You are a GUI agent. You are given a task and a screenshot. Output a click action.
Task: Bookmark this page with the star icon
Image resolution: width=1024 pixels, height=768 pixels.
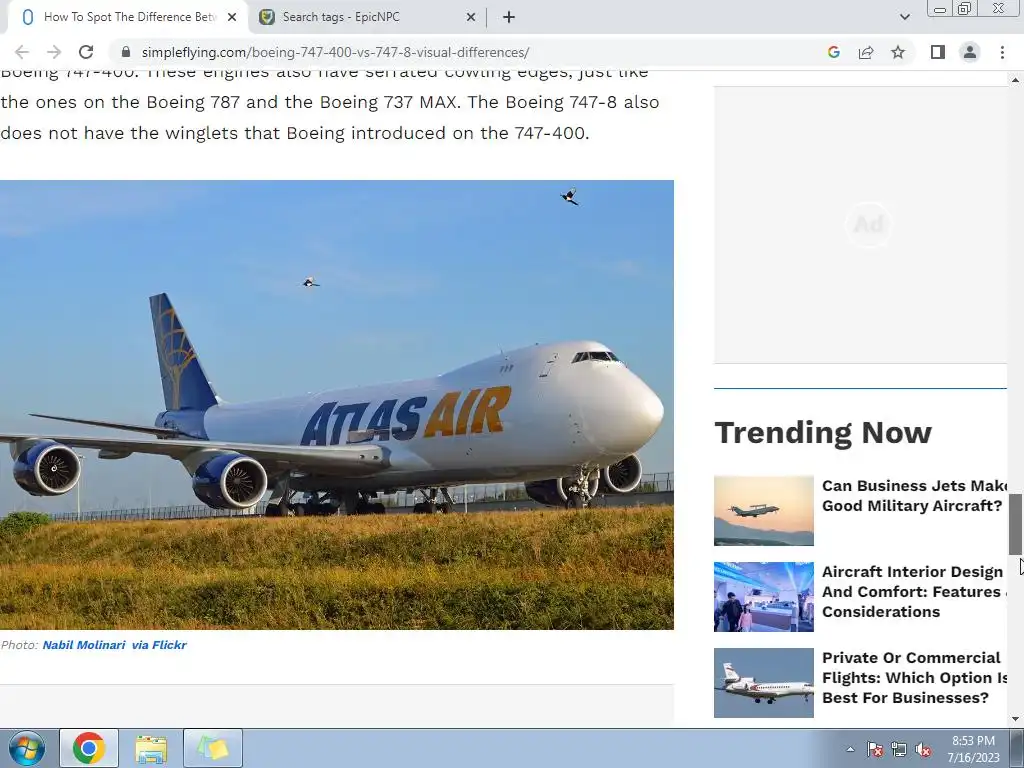(x=898, y=52)
